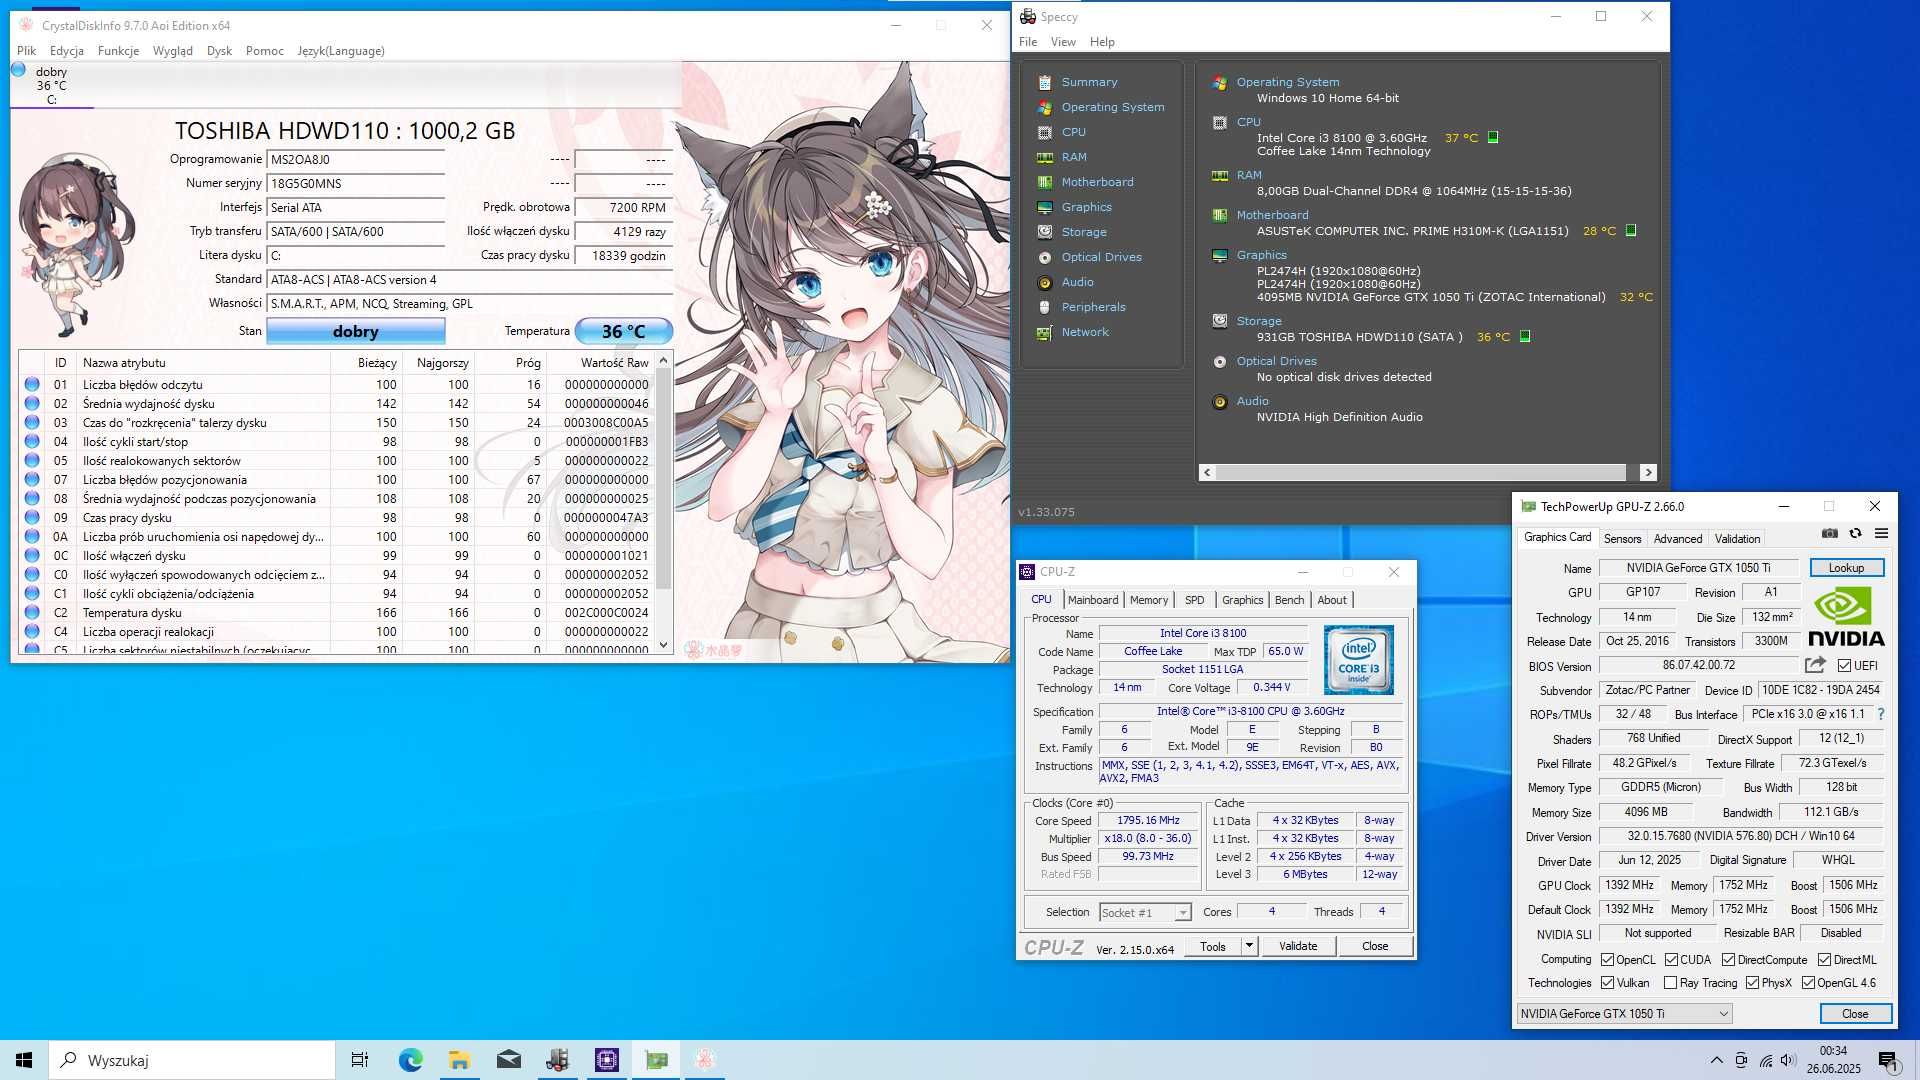The width and height of the screenshot is (1920, 1080).
Task: Toggle OpenGL 4.6 checkbox in GPU-Z
Action: [x=1808, y=983]
